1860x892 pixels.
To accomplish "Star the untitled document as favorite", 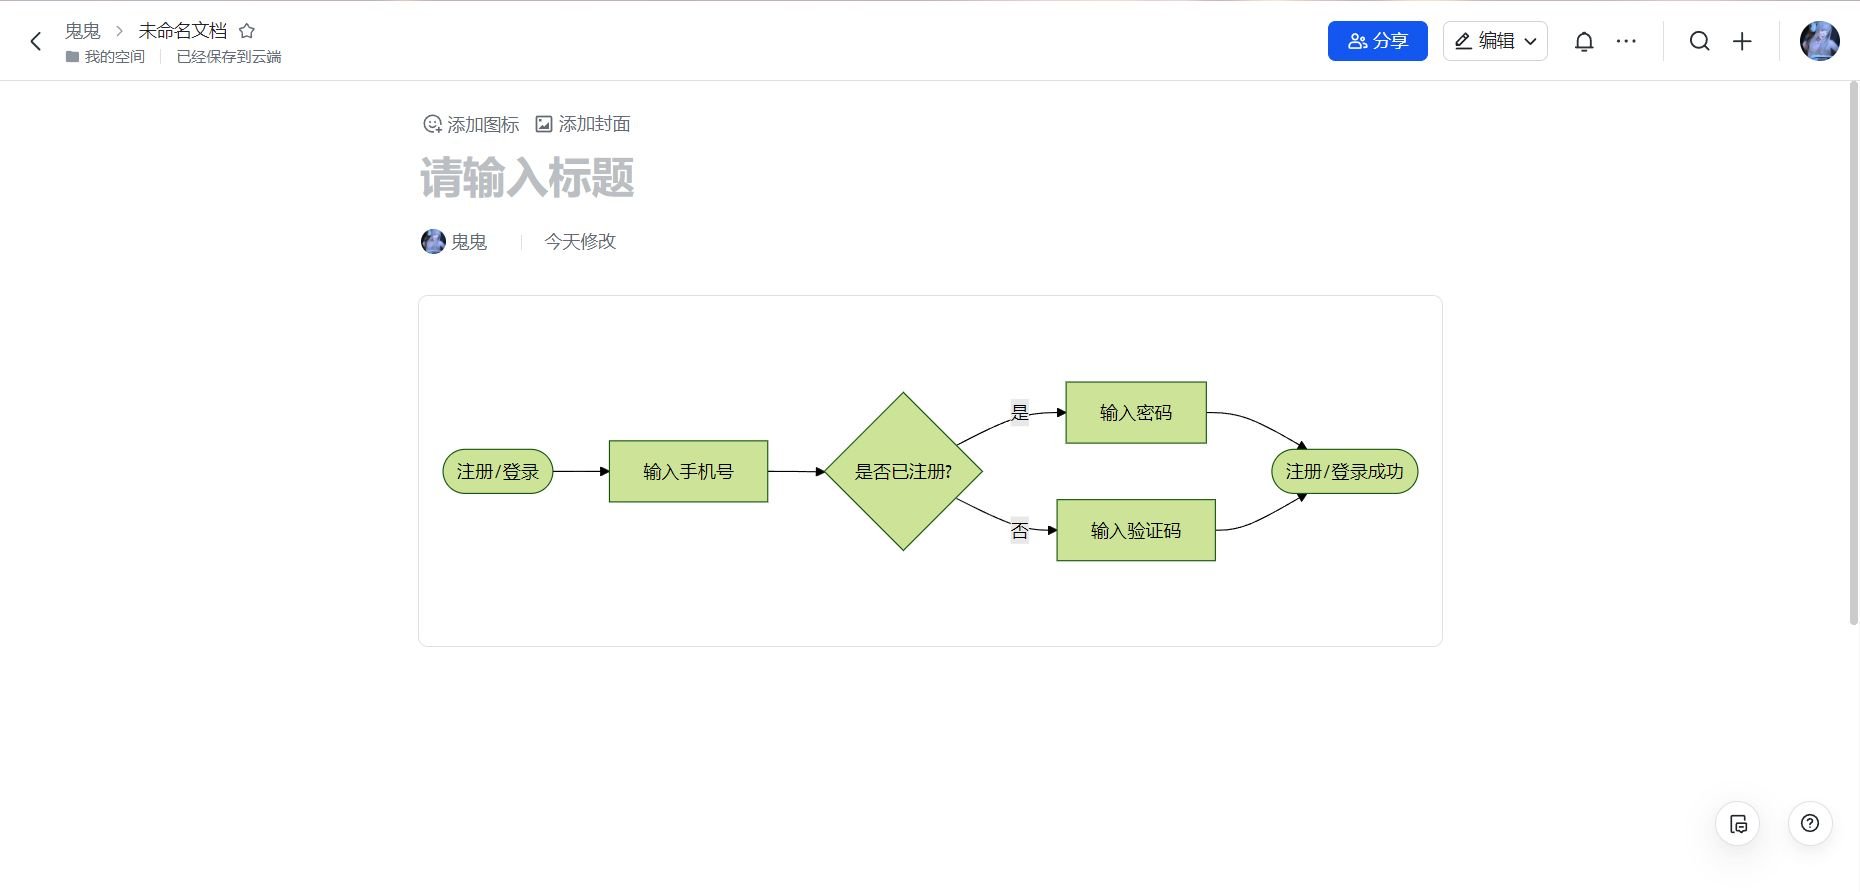I will 247,31.
